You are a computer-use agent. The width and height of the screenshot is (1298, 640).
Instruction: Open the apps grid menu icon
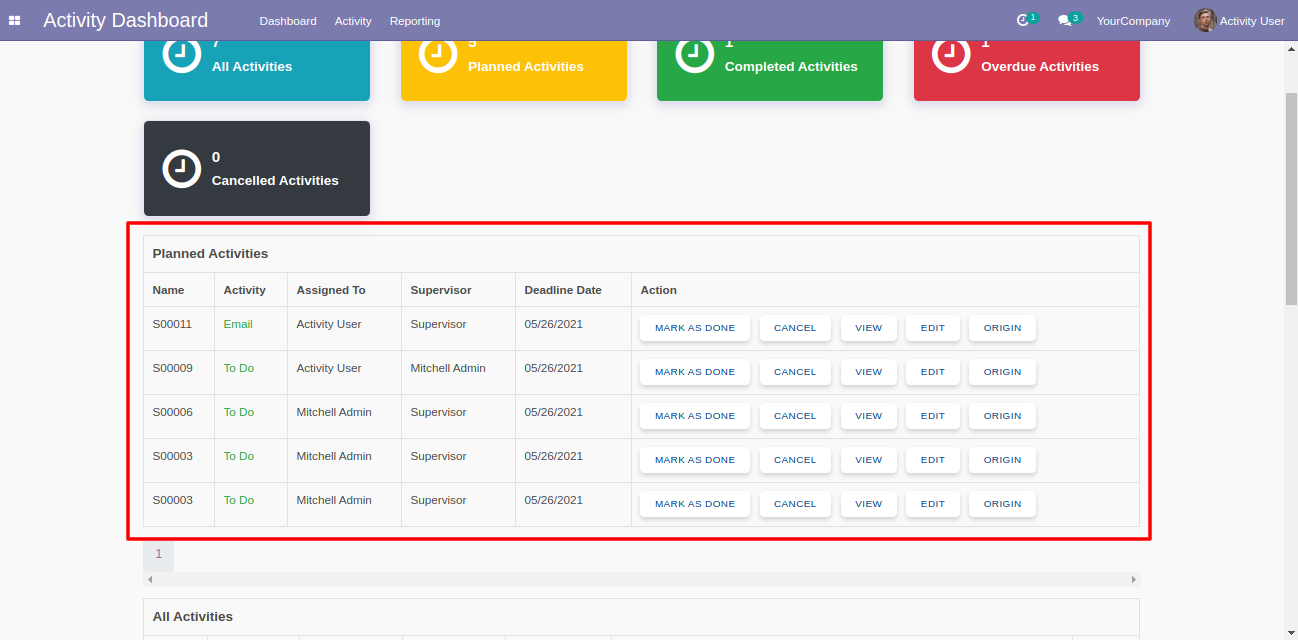(15, 21)
